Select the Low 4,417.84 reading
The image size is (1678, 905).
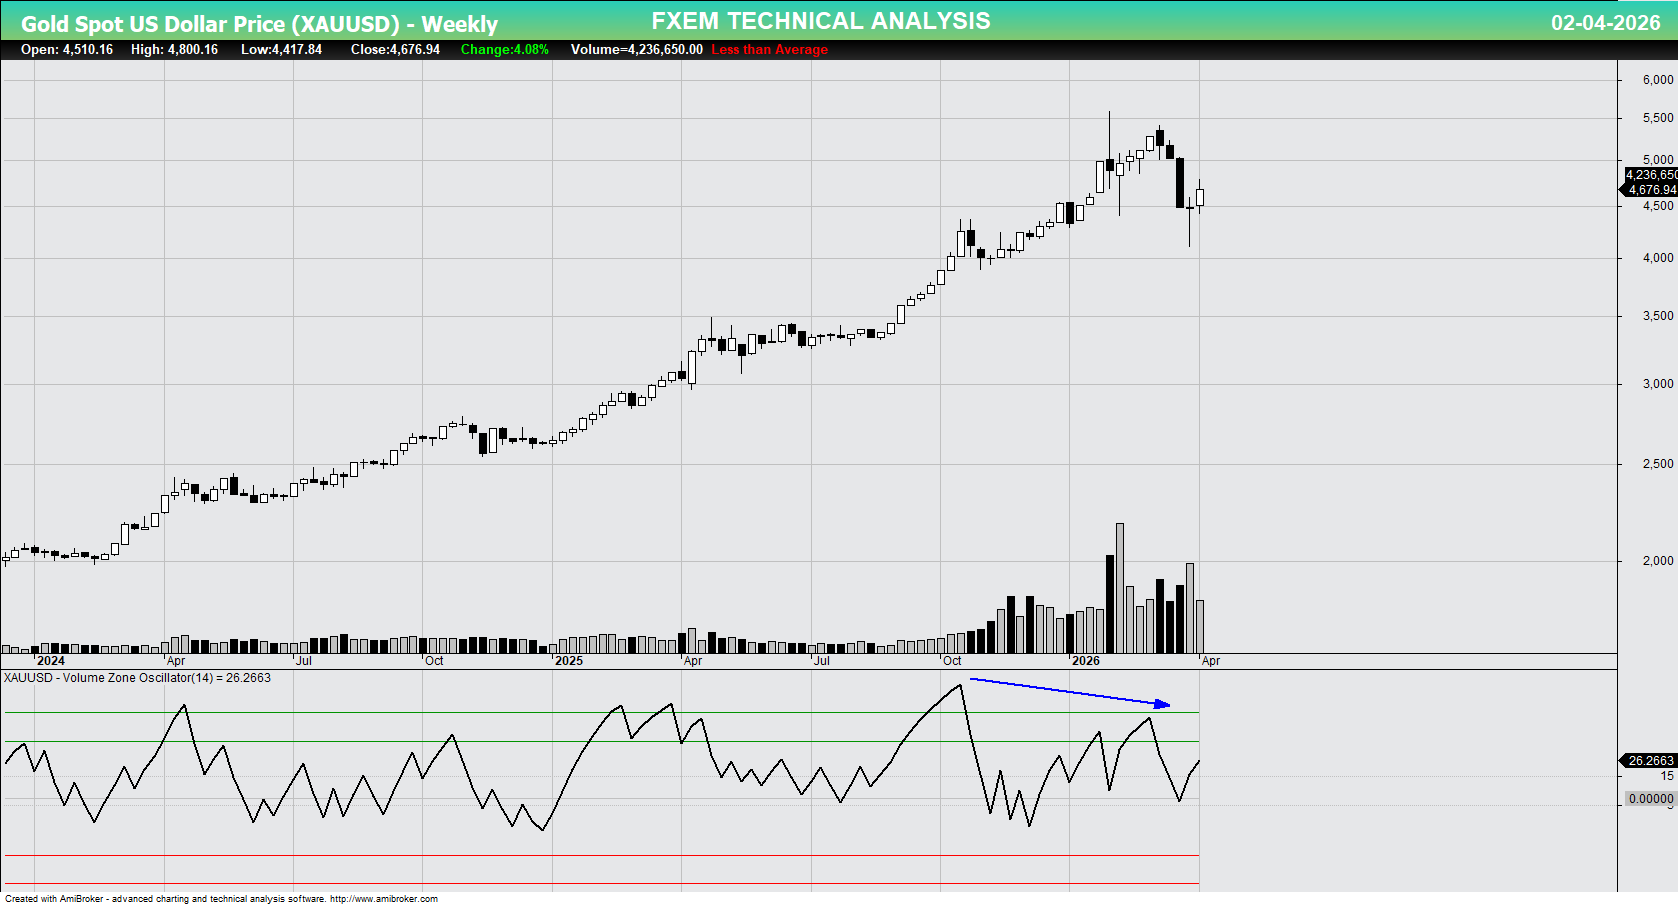click(x=281, y=49)
